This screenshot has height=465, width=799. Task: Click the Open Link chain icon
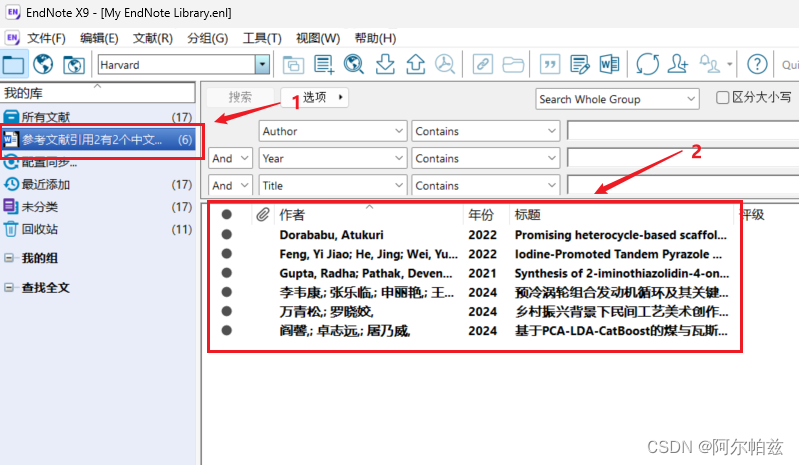[483, 65]
